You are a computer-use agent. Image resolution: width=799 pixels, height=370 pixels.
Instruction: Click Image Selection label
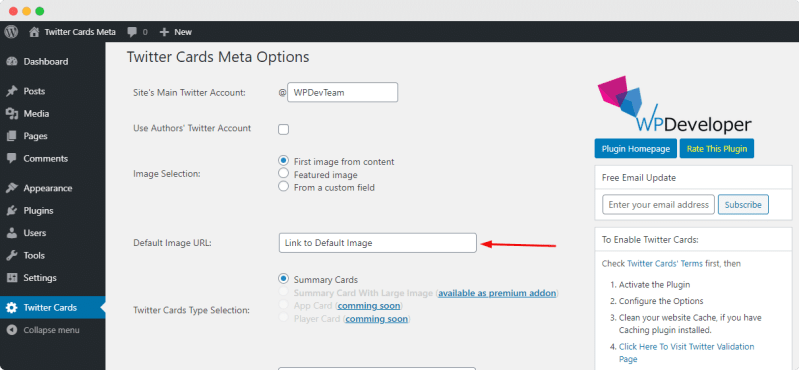tap(167, 174)
